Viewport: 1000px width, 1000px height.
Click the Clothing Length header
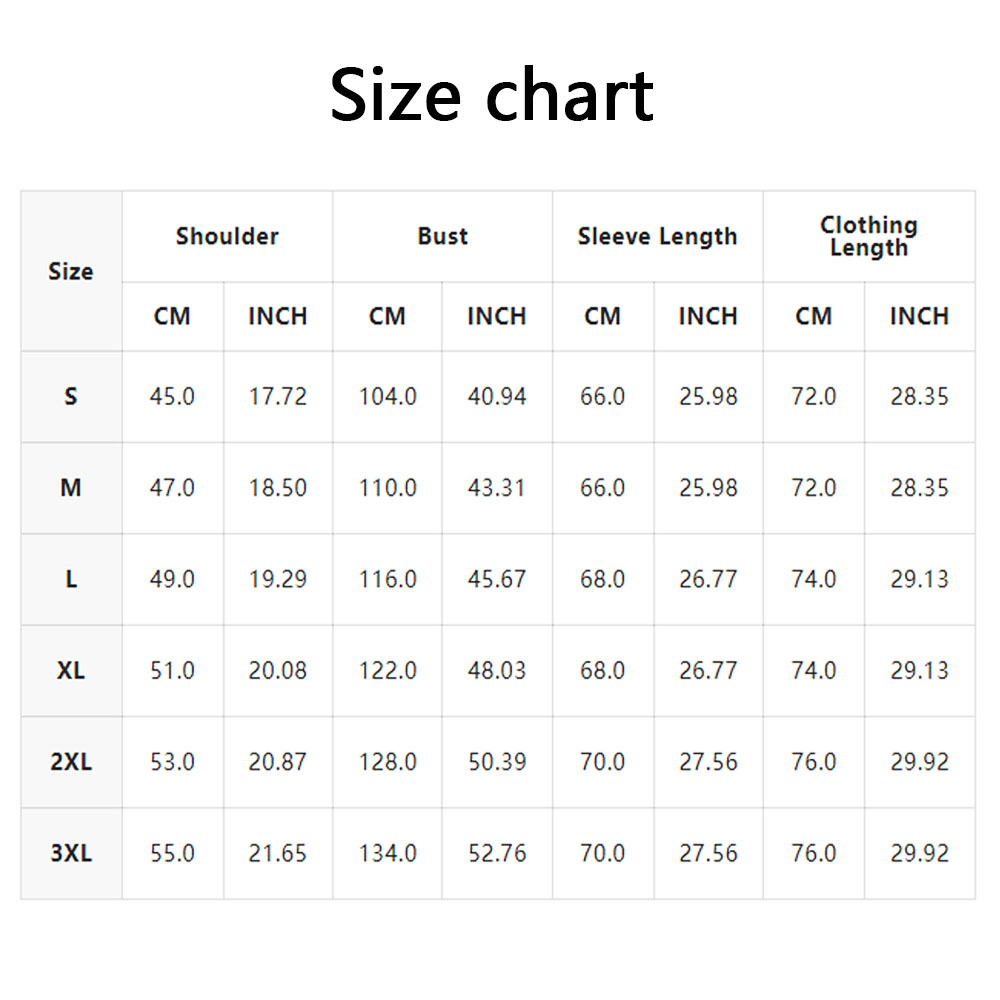[868, 237]
